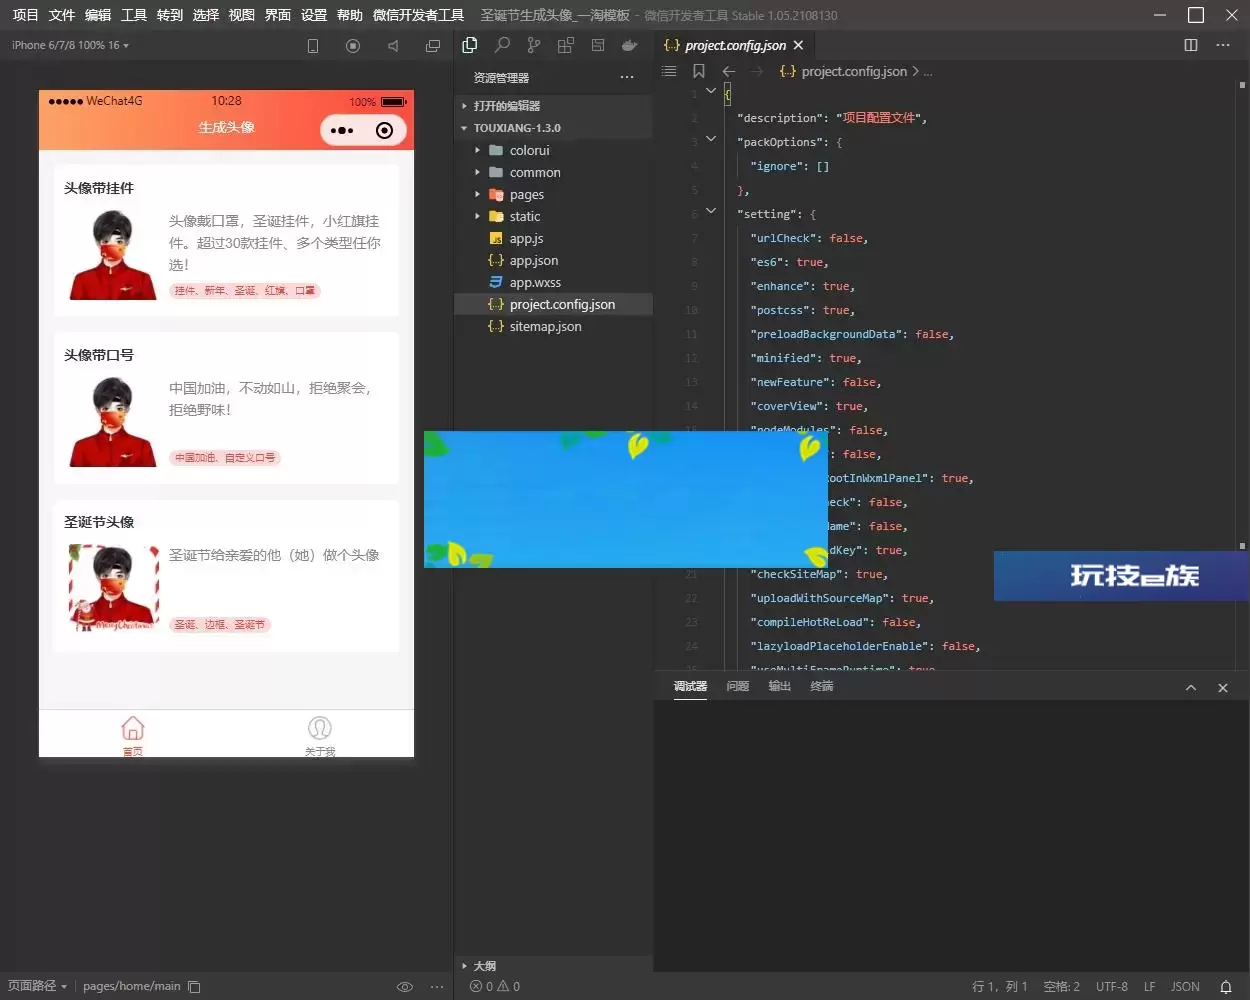Open the 页面路径 dropdown in status bar
The image size is (1250, 1000).
pos(38,986)
